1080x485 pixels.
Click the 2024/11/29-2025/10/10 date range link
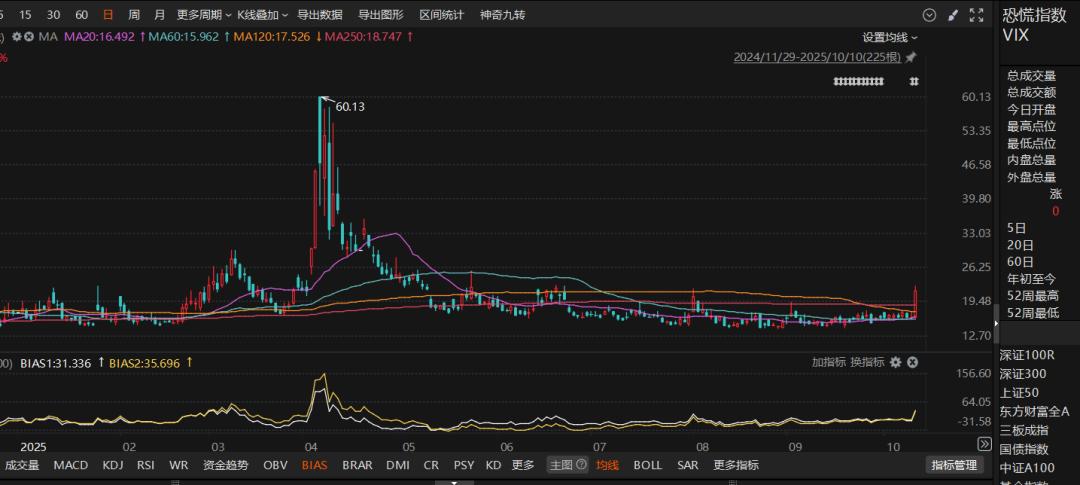click(x=818, y=57)
